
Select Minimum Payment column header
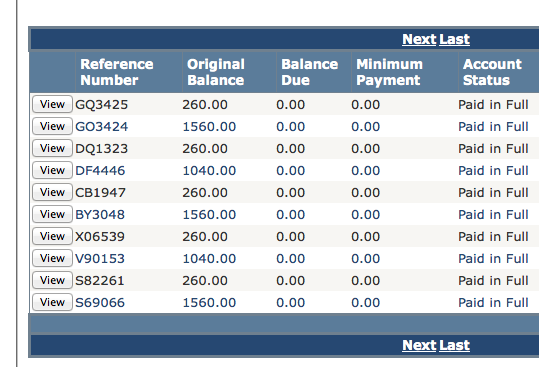point(389,72)
